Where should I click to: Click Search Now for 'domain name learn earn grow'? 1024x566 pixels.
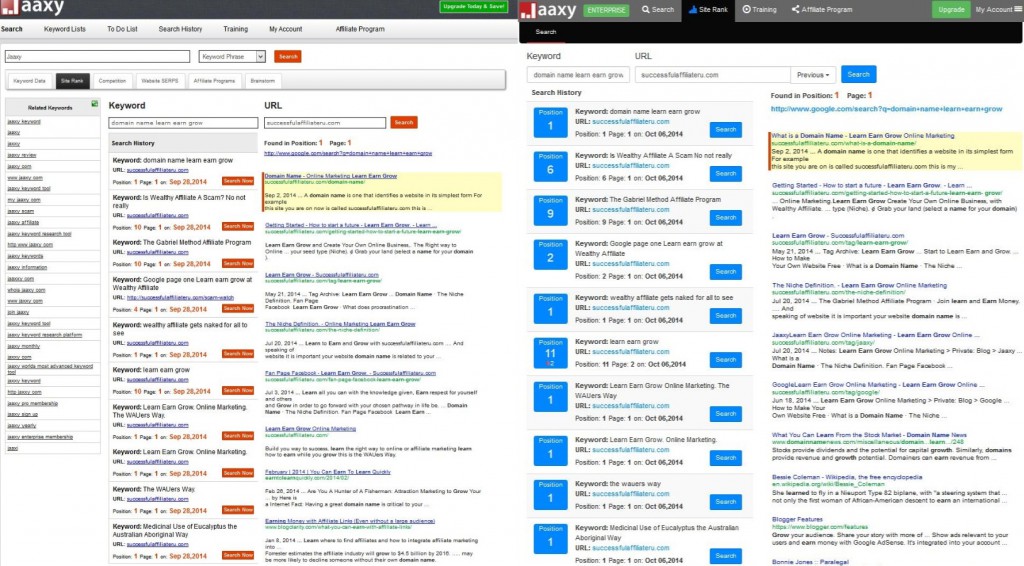(238, 181)
